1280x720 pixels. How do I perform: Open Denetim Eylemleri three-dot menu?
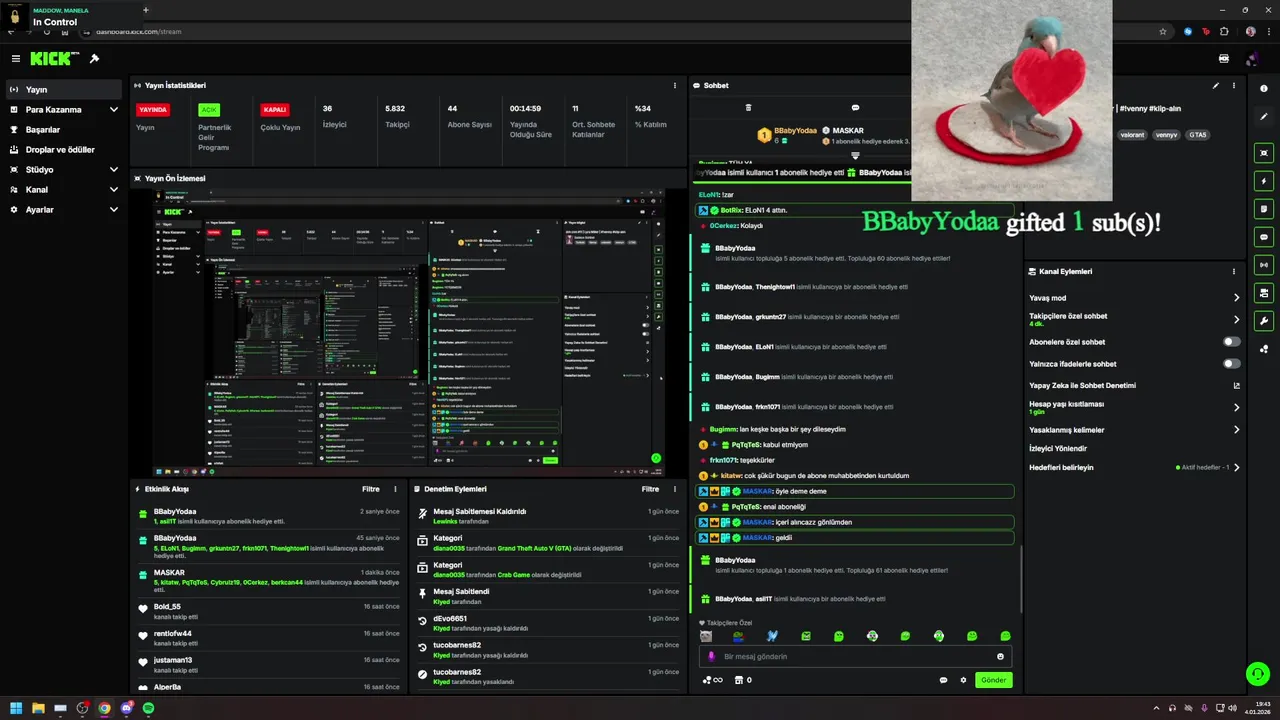tap(675, 489)
